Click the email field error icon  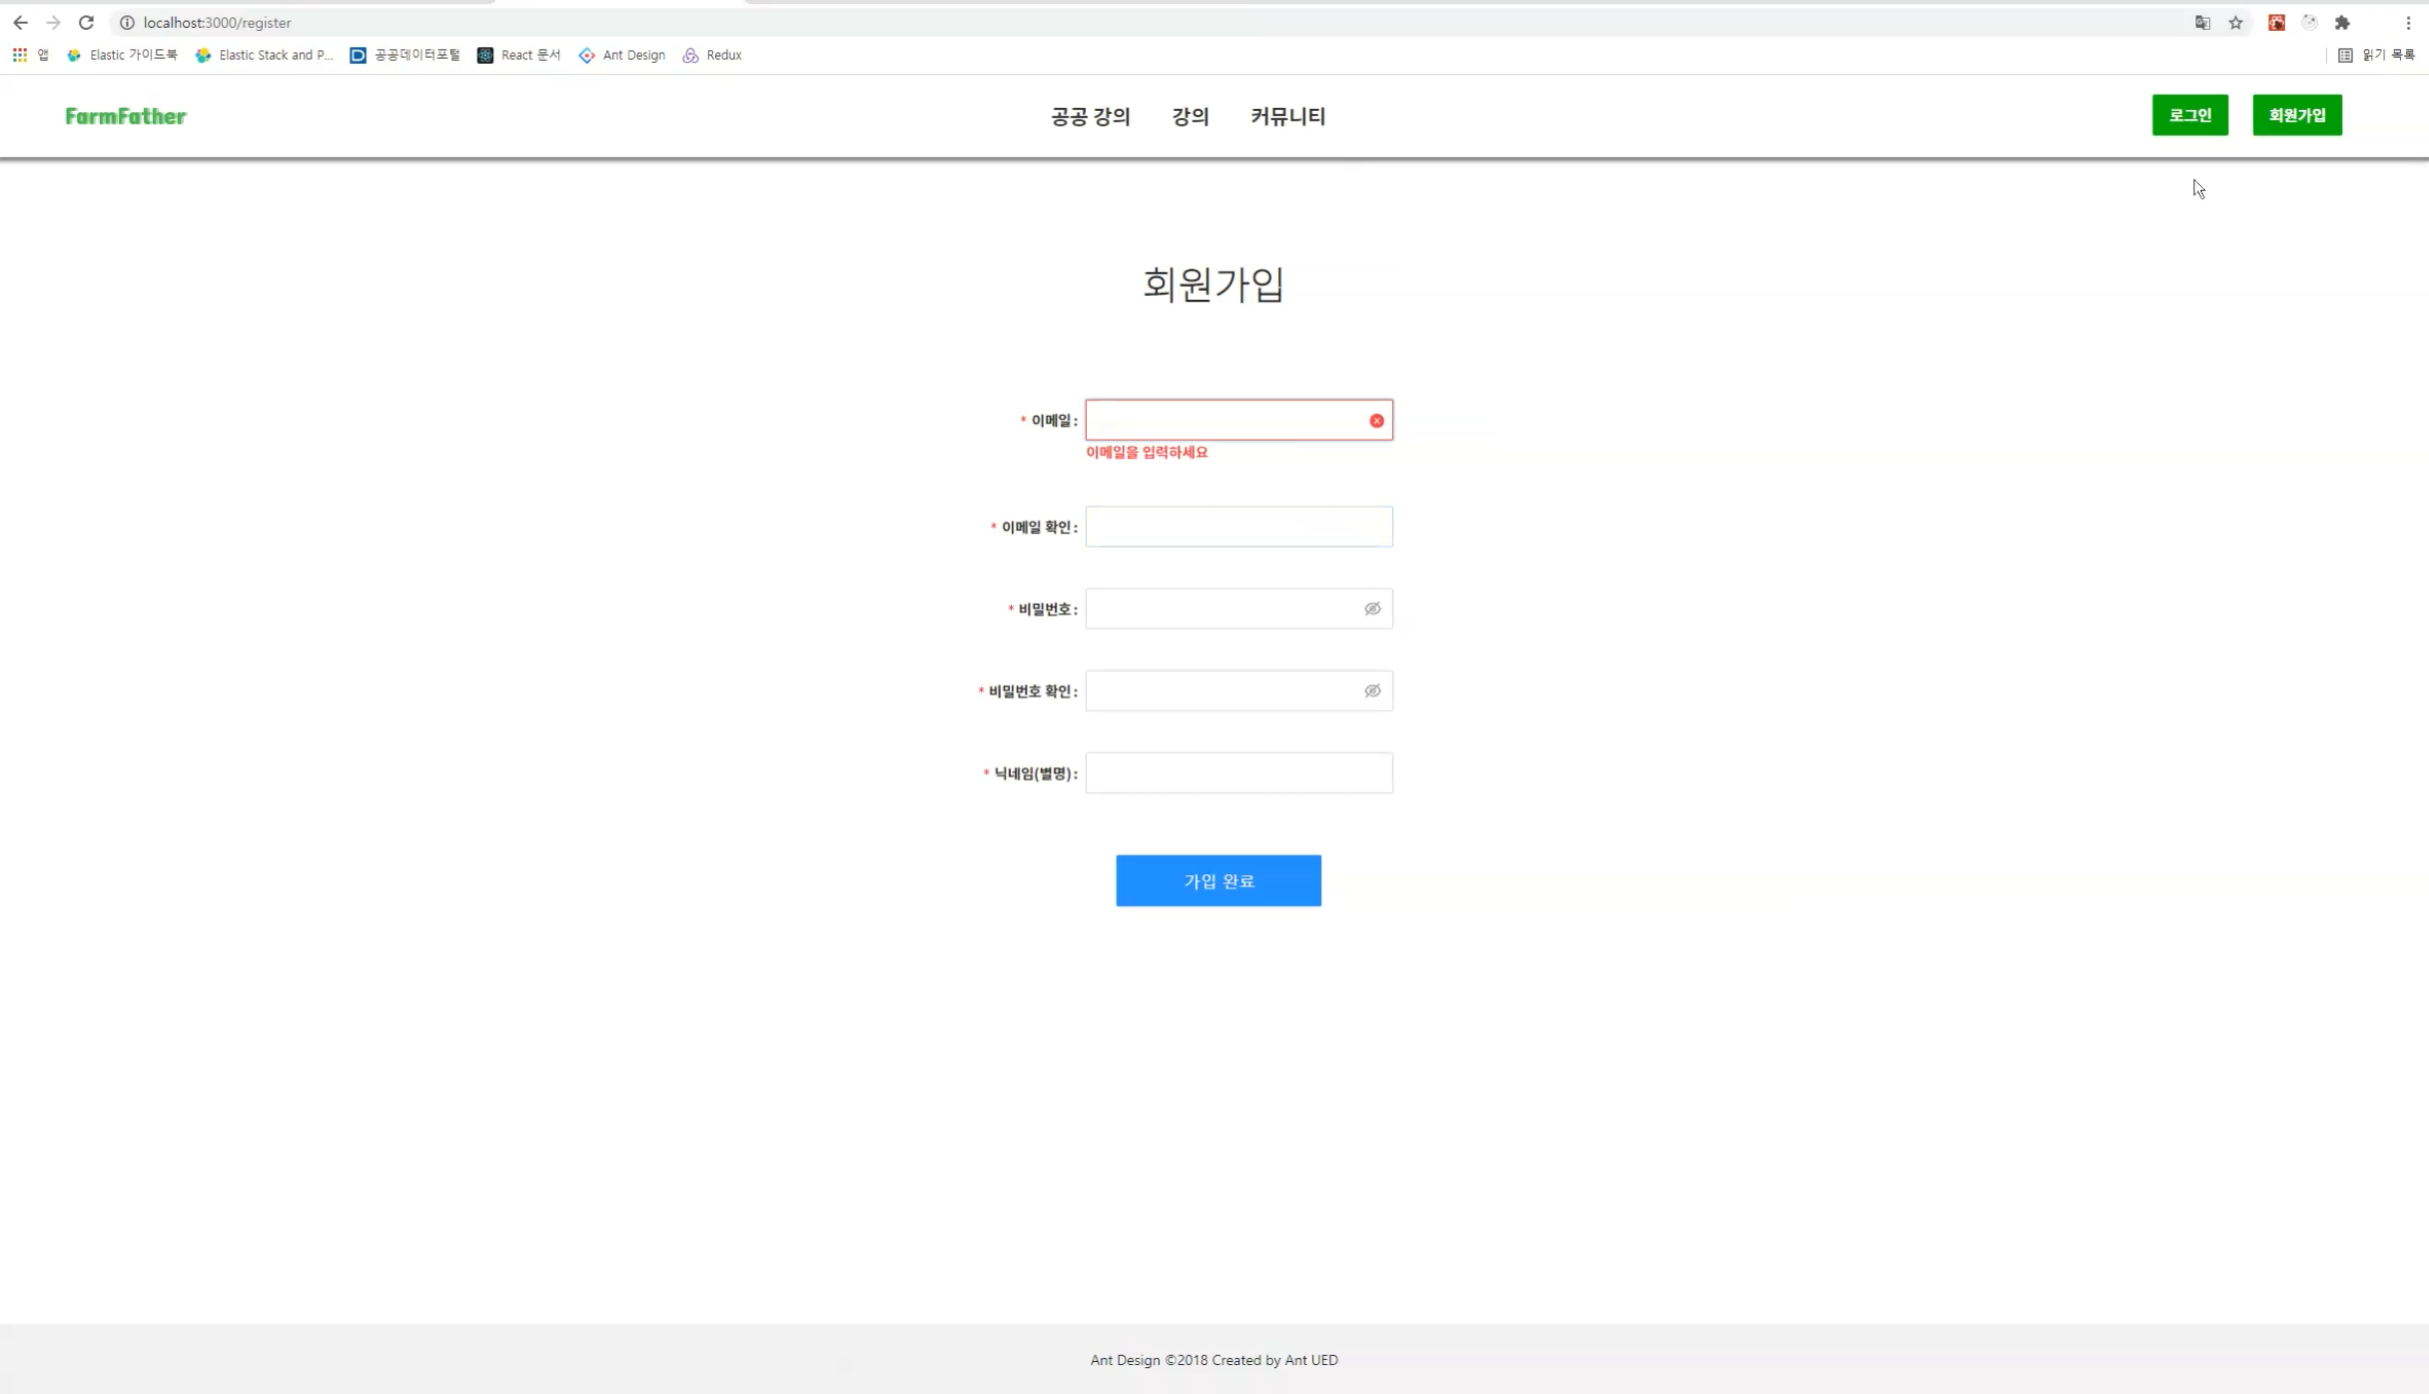pyautogui.click(x=1377, y=421)
